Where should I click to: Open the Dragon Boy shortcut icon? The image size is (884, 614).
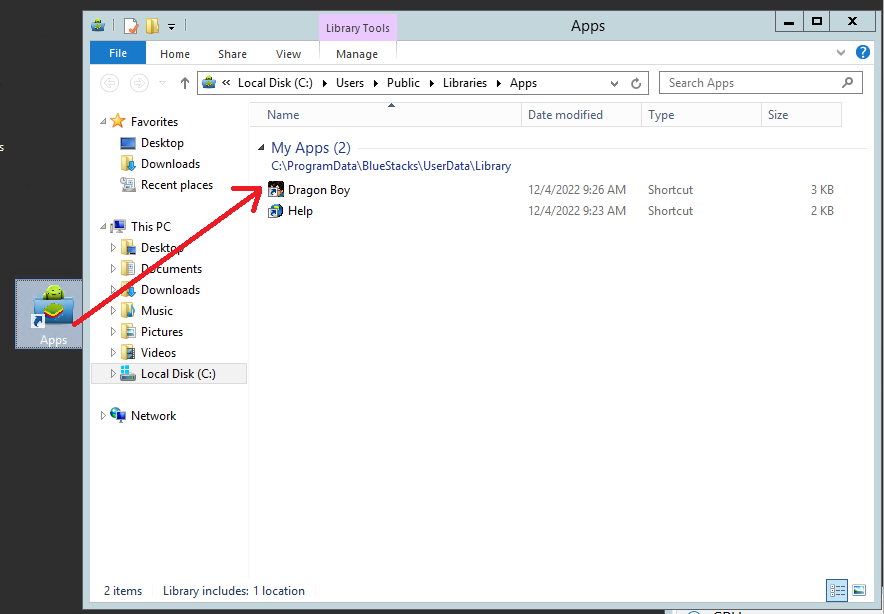[x=275, y=190]
